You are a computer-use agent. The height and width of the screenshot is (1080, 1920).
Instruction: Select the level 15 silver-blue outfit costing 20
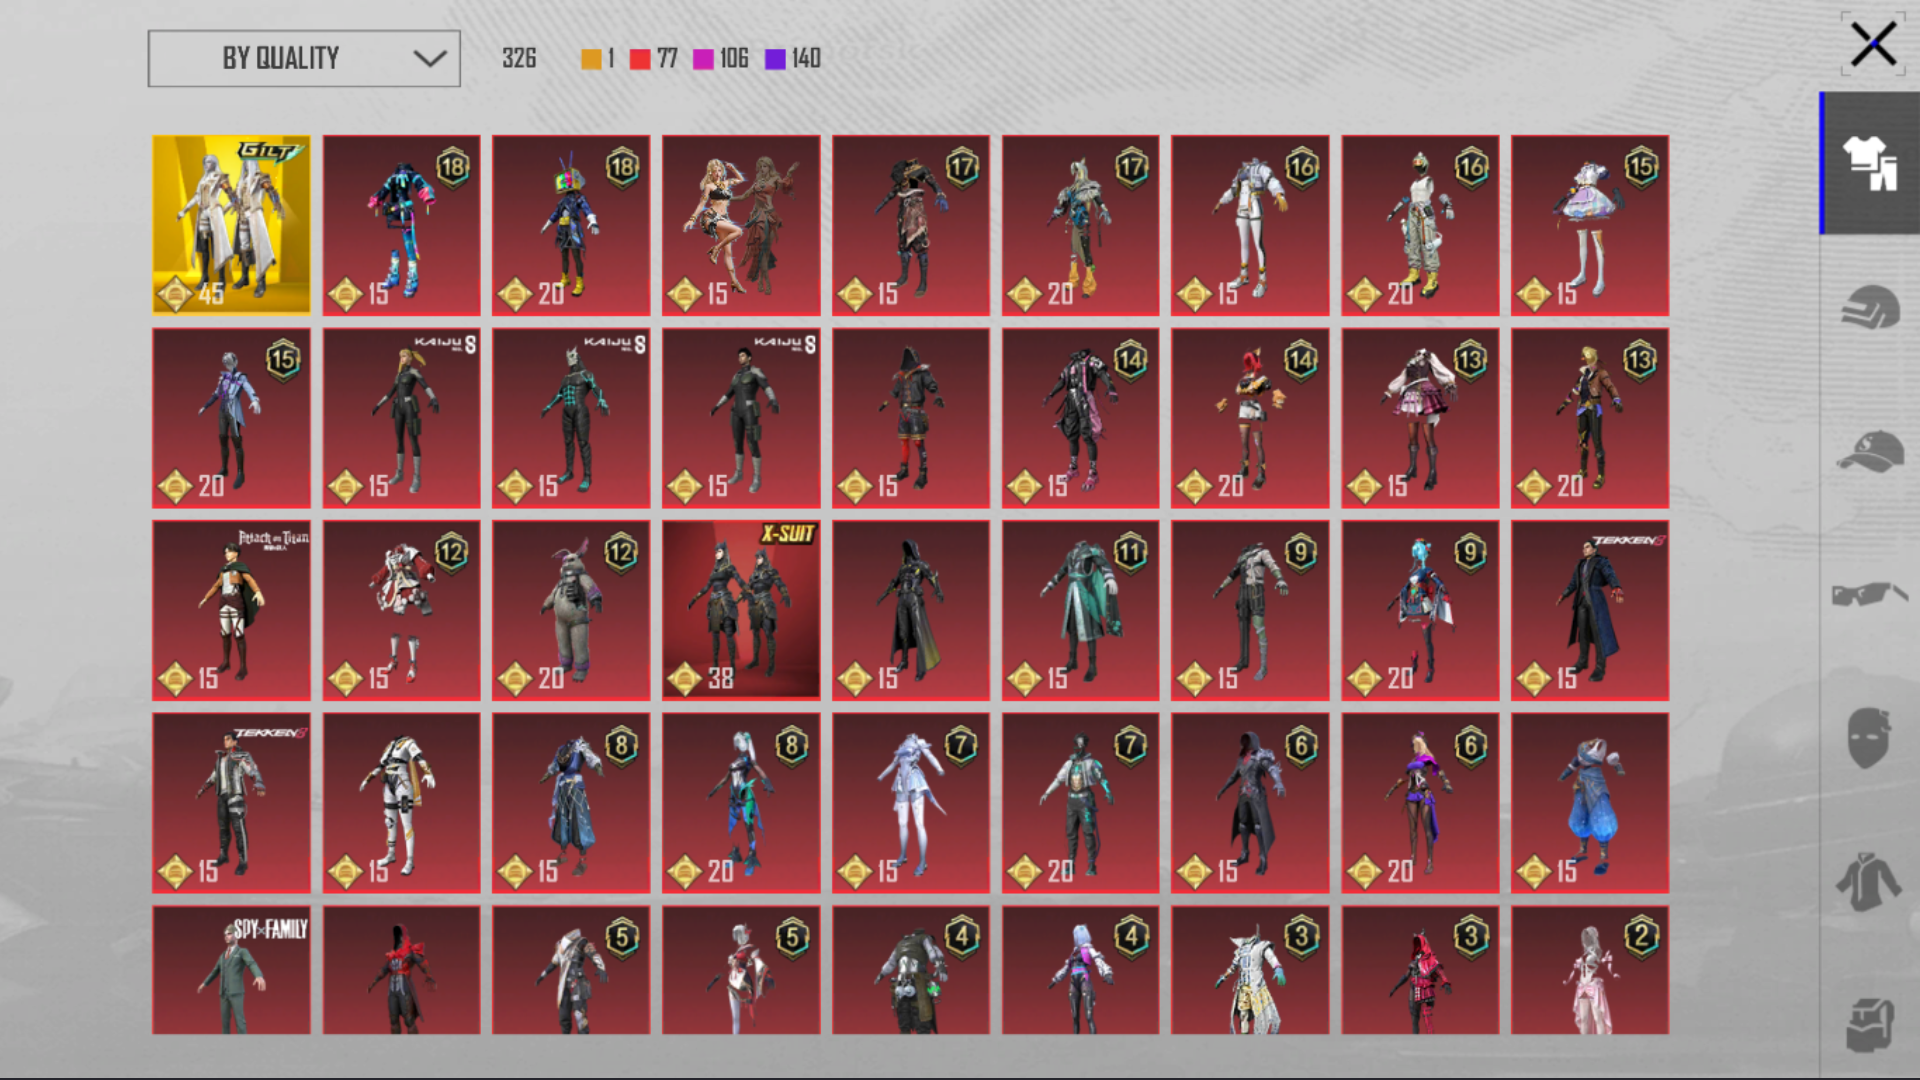(x=231, y=418)
